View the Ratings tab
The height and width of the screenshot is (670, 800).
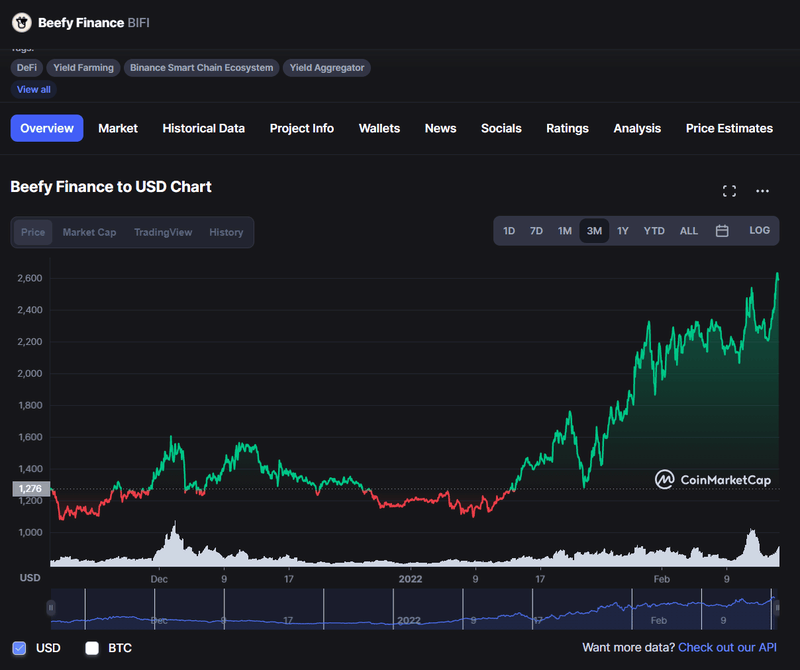(x=567, y=128)
